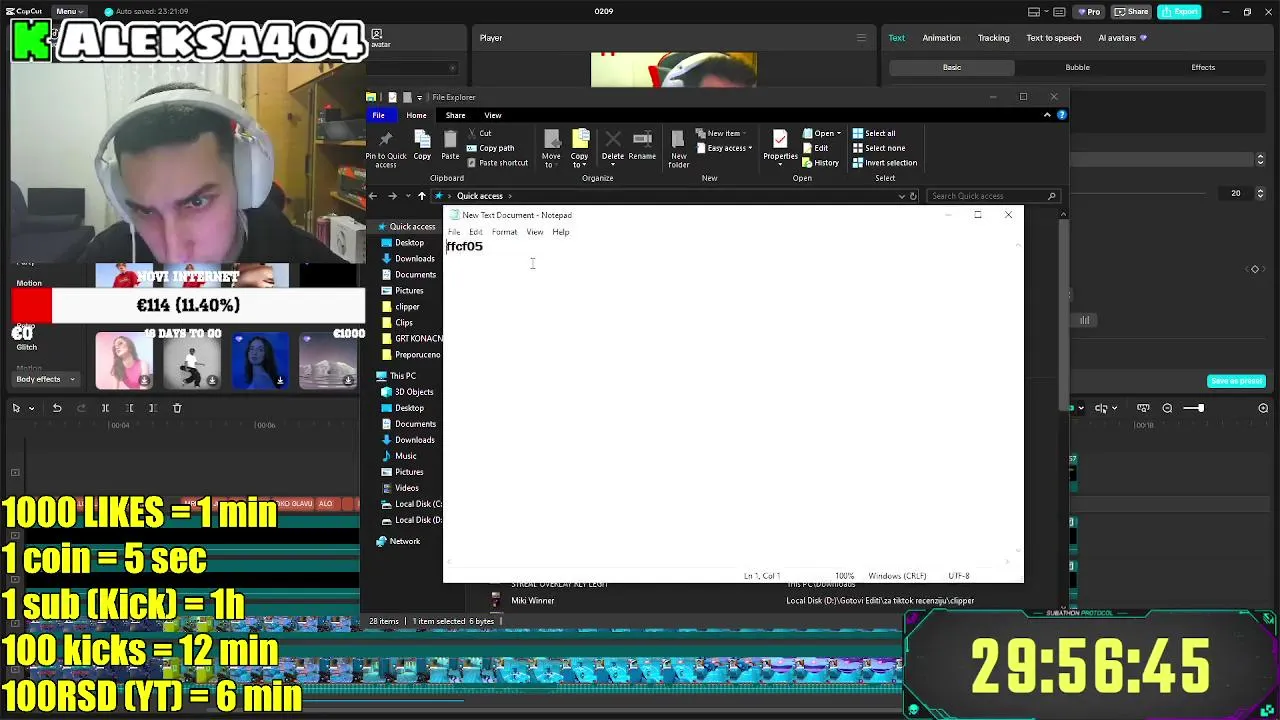
Task: Click the Pro button in CapCut
Action: (x=1088, y=11)
